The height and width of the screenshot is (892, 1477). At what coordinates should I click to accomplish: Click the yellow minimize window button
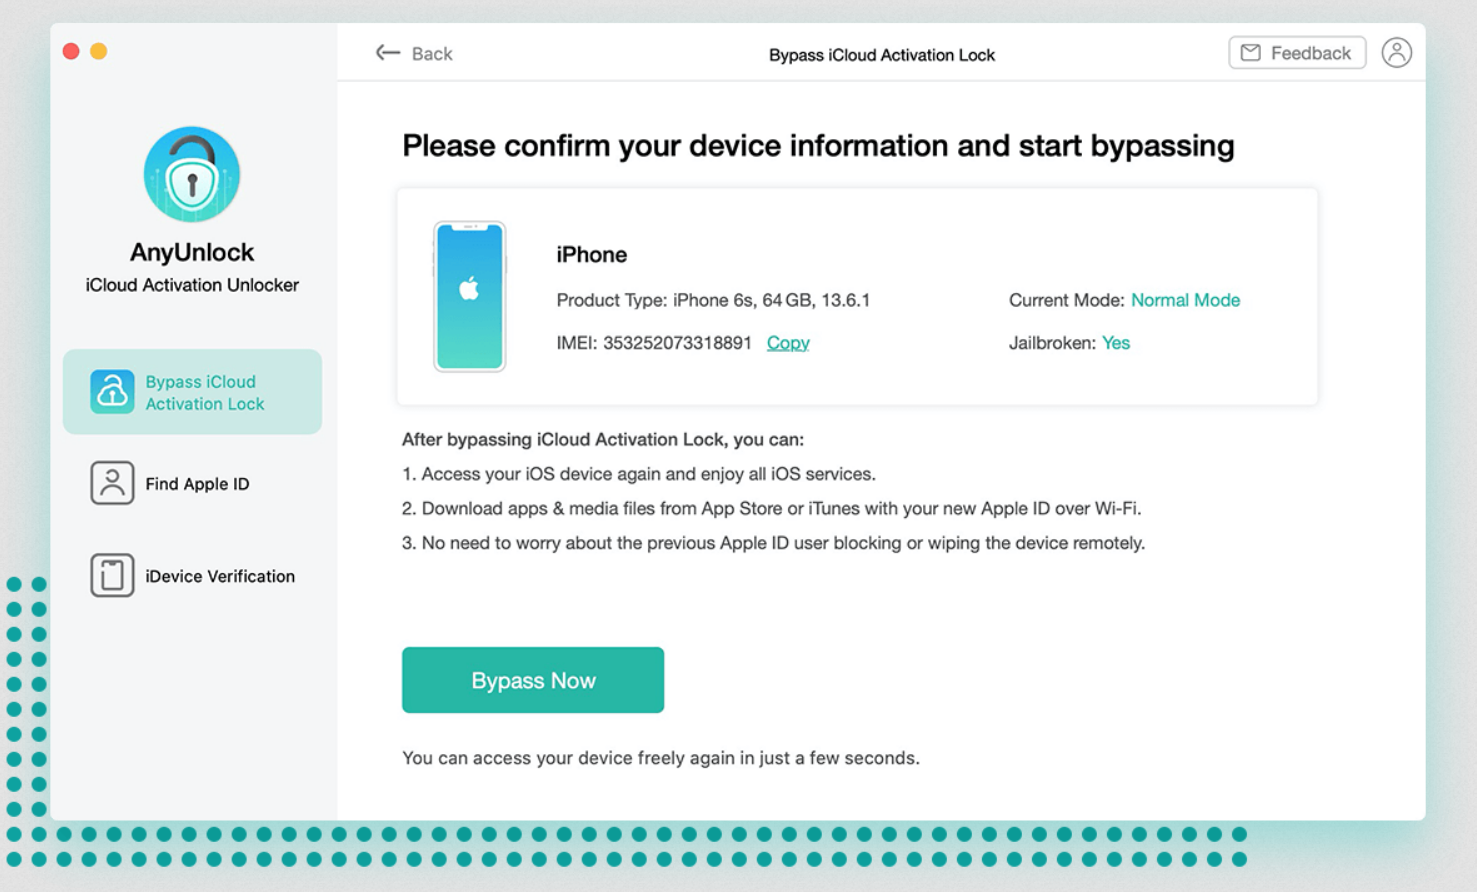(x=99, y=51)
